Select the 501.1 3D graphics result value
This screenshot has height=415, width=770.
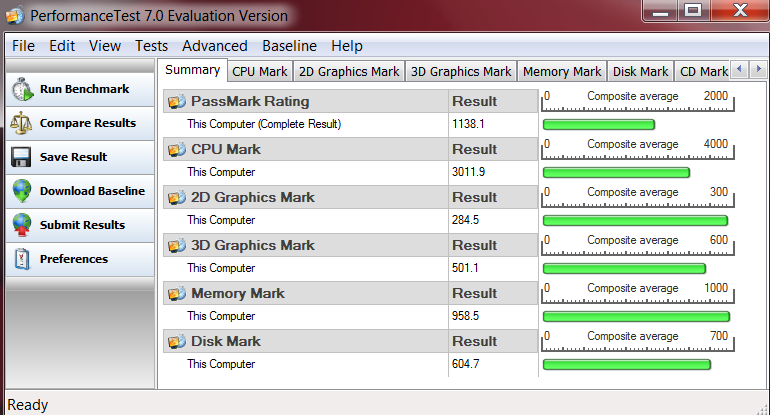tap(465, 268)
